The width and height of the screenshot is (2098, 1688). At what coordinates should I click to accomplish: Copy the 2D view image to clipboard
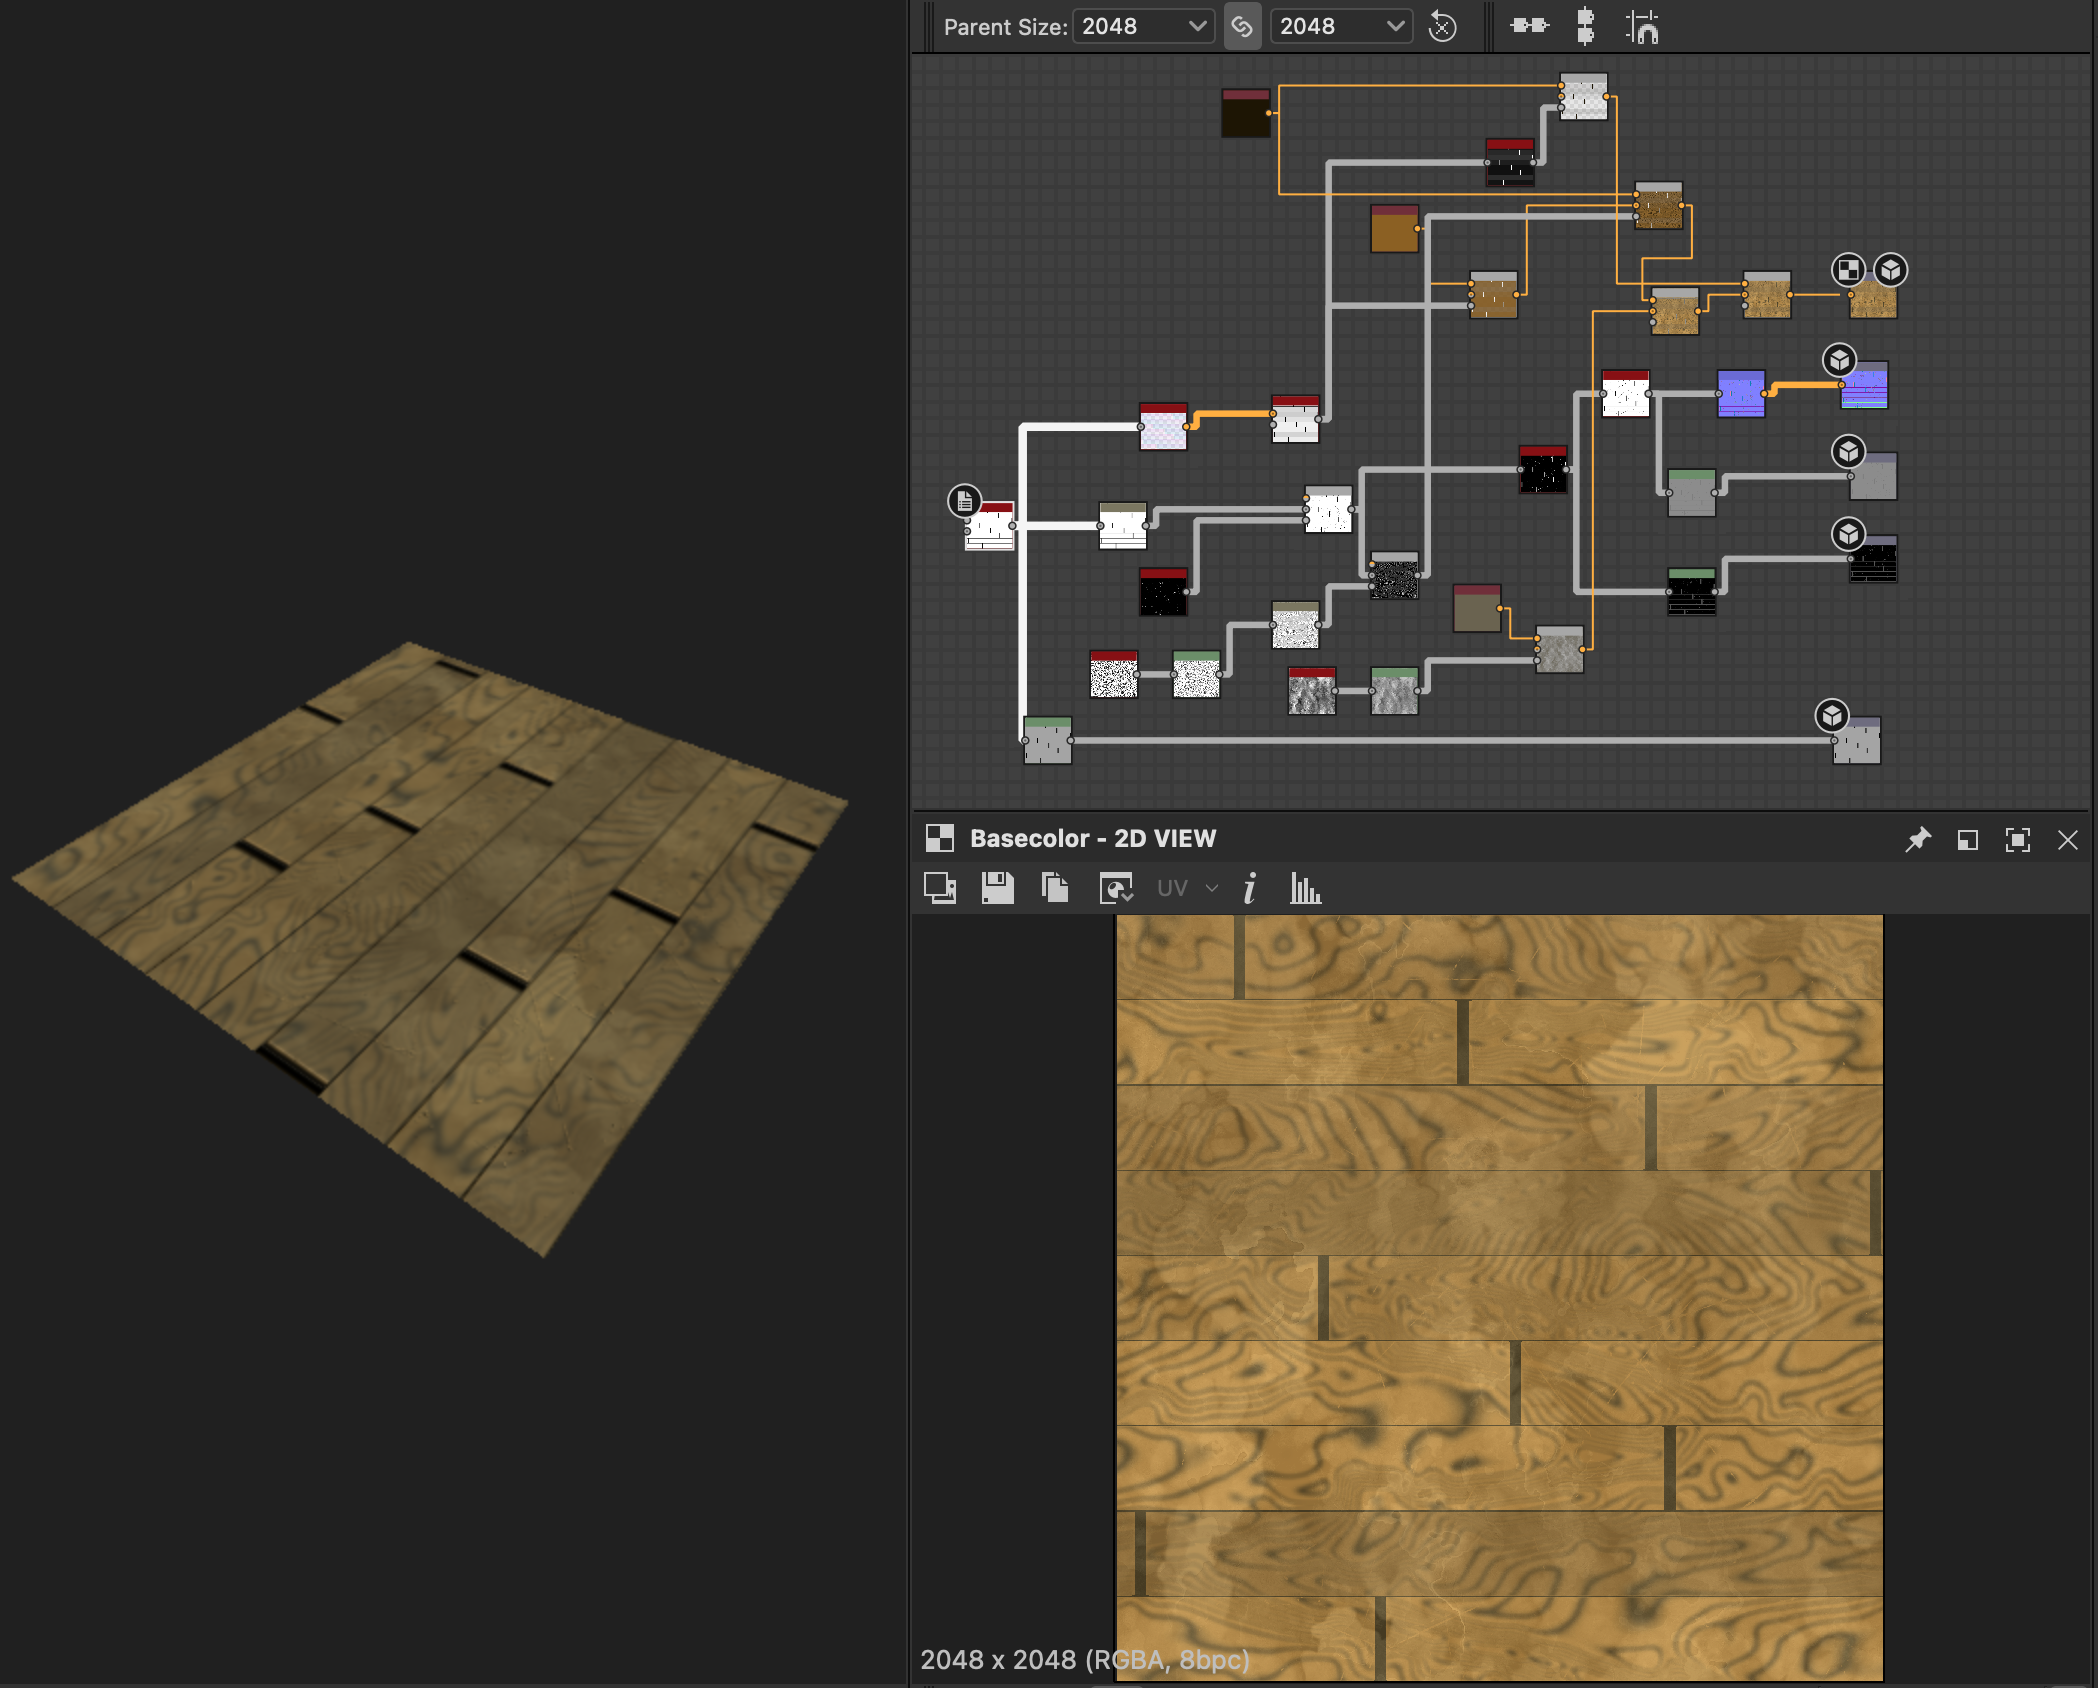coord(1055,888)
